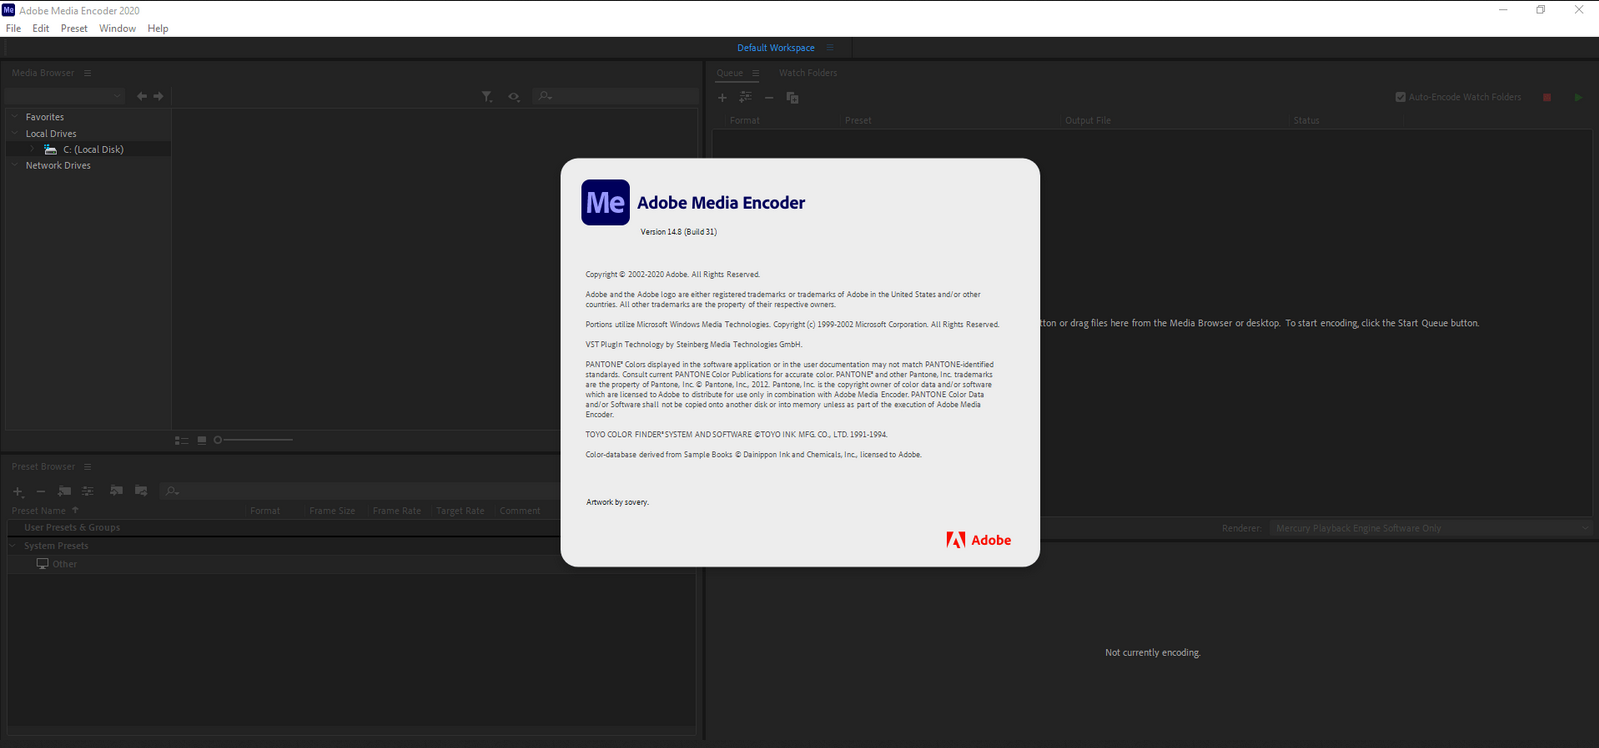Create new preset group folder icon
The width and height of the screenshot is (1599, 748).
click(x=64, y=491)
